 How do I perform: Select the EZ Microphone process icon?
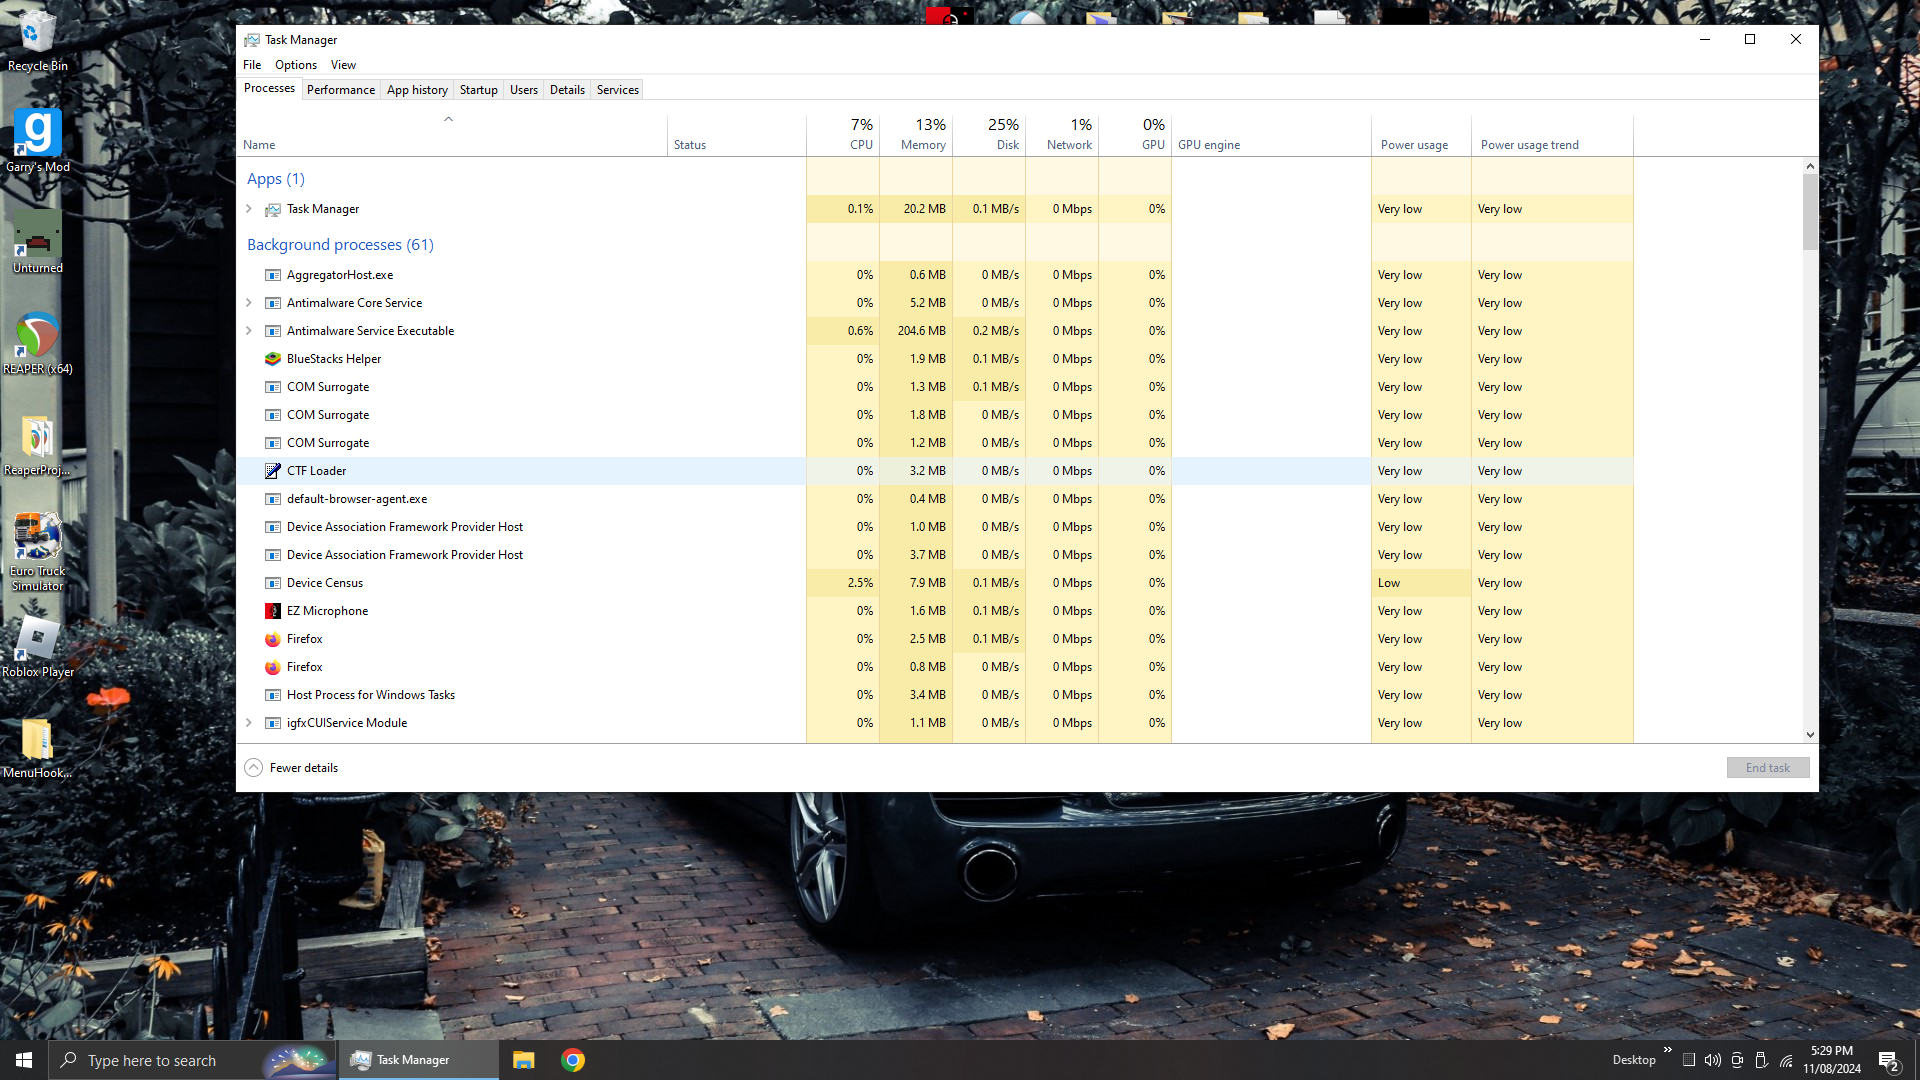[x=272, y=611]
